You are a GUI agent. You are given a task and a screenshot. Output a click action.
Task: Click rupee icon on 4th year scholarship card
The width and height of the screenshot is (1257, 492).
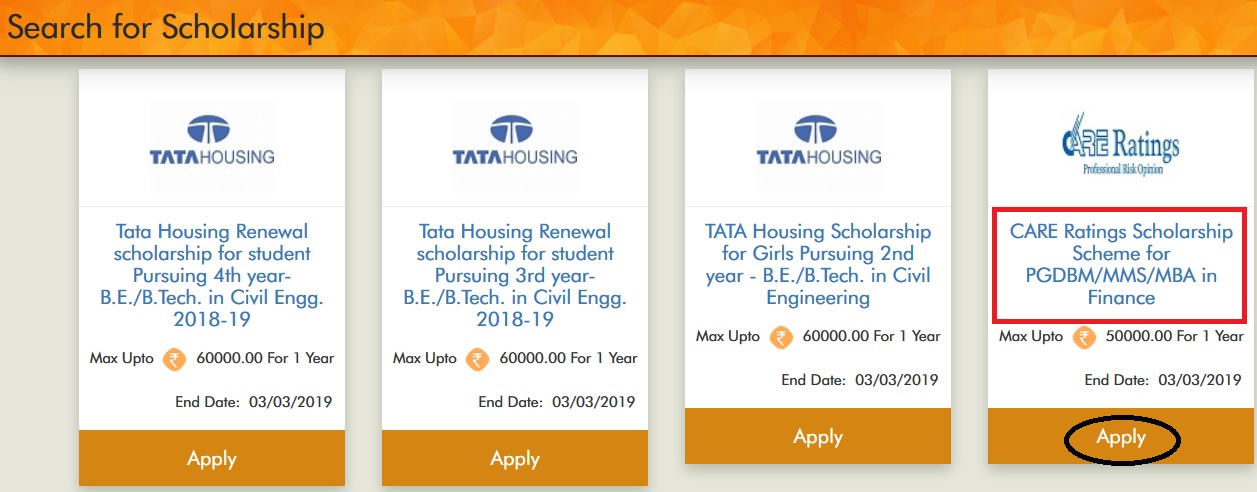pos(176,358)
